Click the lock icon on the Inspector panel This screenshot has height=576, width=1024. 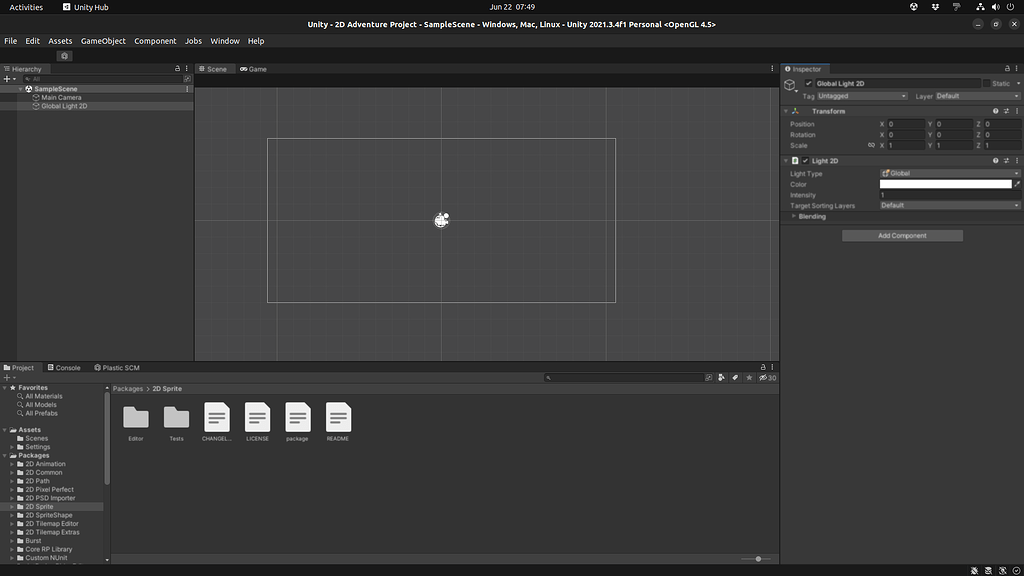pos(1006,67)
